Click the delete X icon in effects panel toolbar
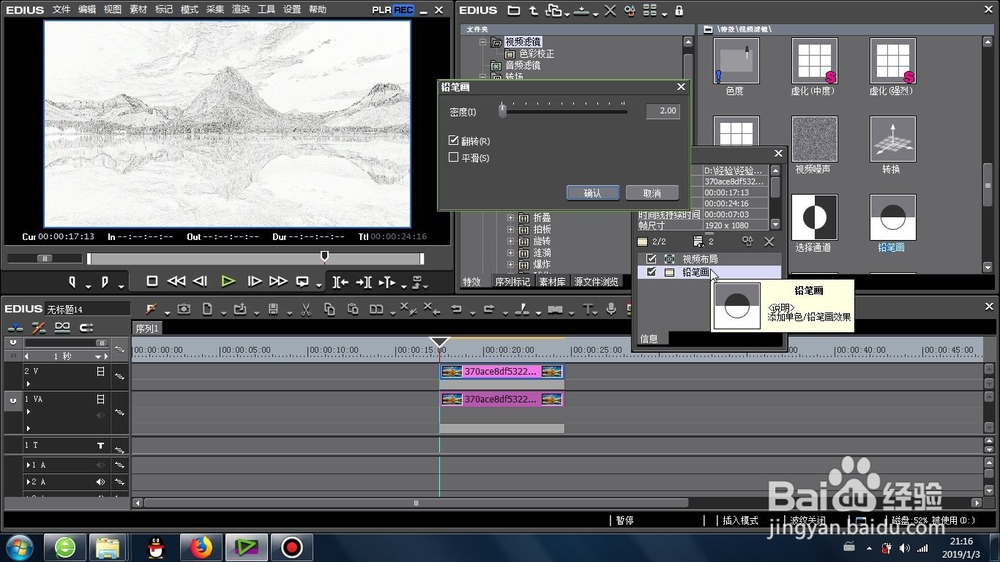This screenshot has width=1000, height=562. (610, 11)
